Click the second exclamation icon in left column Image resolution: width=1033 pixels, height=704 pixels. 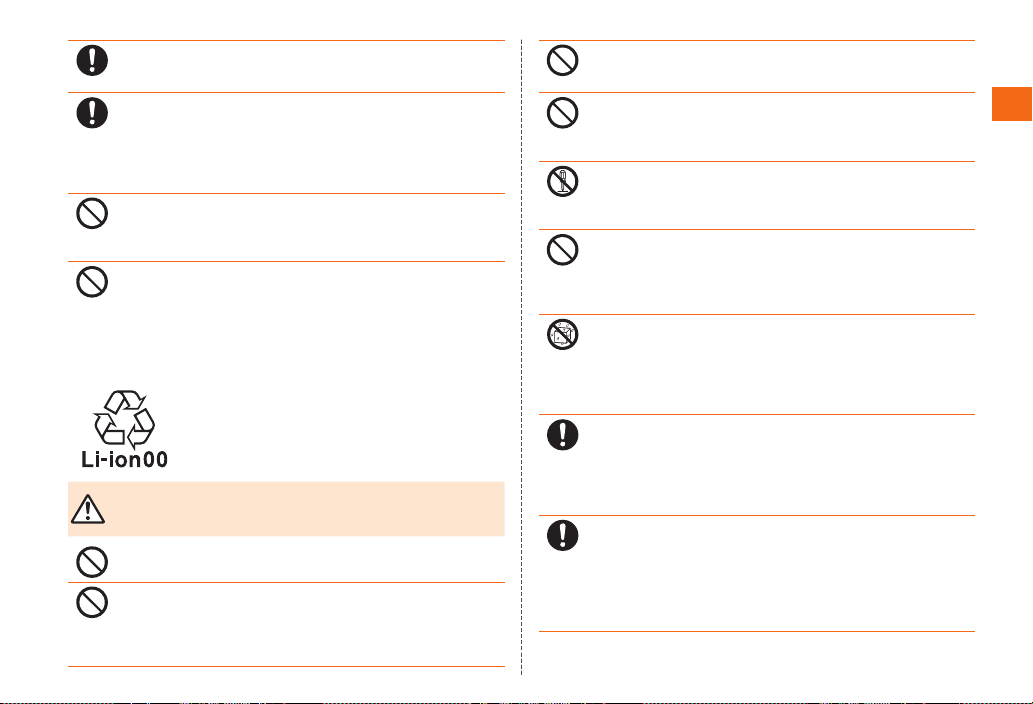point(92,113)
